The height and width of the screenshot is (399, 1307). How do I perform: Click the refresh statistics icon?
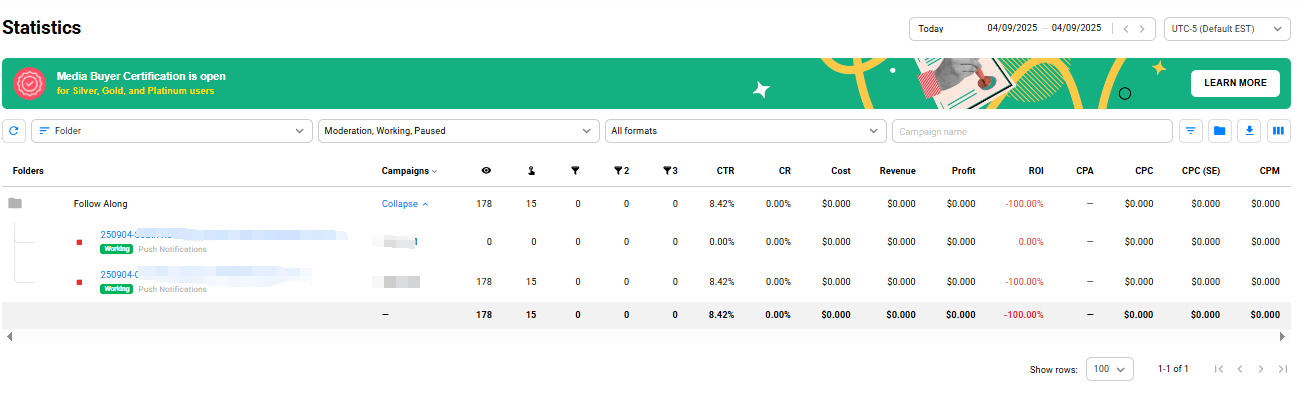[x=14, y=131]
